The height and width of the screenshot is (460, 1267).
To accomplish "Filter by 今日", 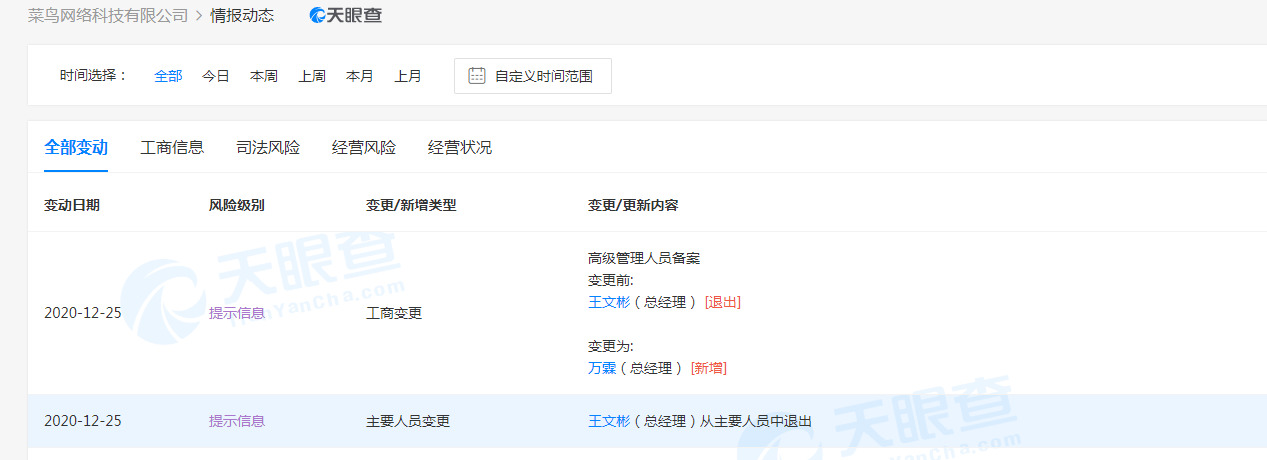I will (x=216, y=76).
